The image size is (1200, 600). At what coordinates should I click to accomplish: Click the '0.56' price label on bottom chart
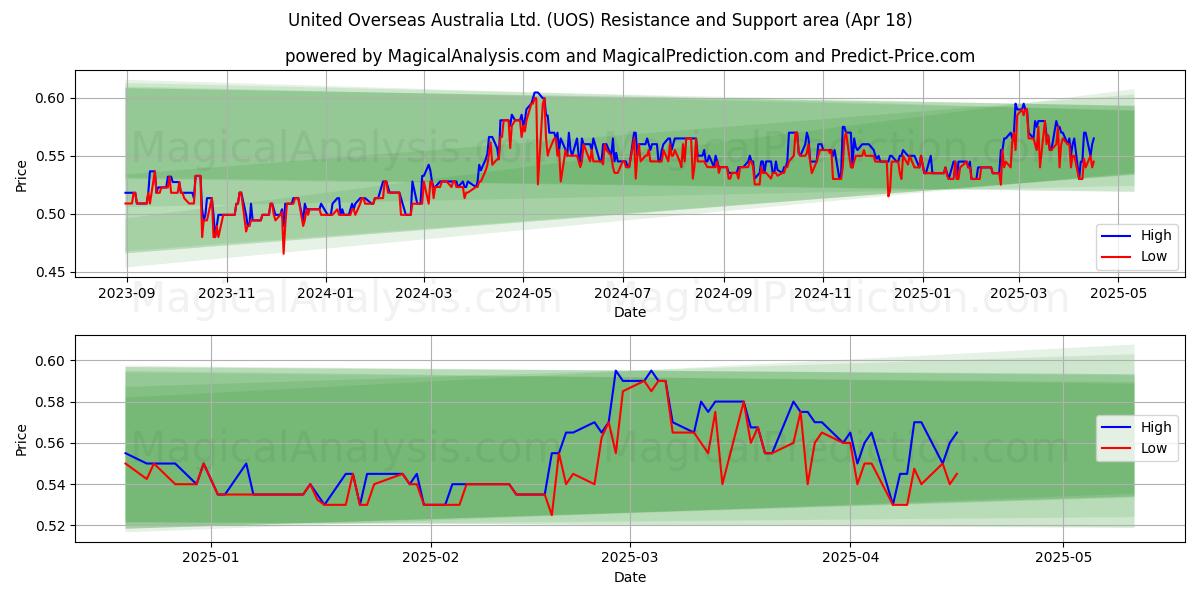click(52, 443)
